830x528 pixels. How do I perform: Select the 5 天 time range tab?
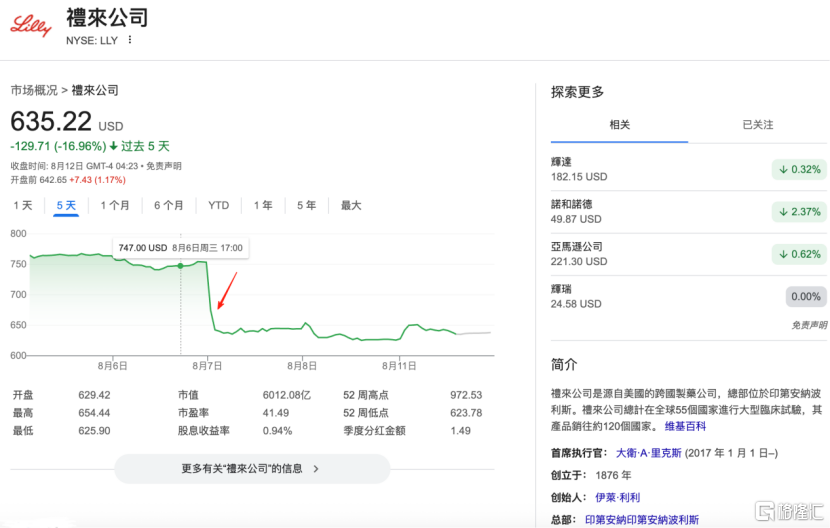pos(66,205)
